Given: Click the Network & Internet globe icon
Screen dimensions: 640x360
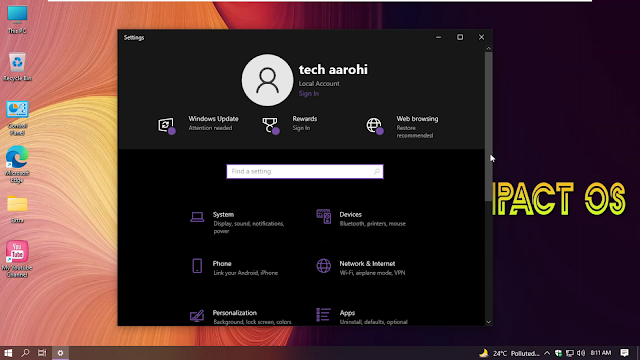Looking at the screenshot, I should [324, 266].
